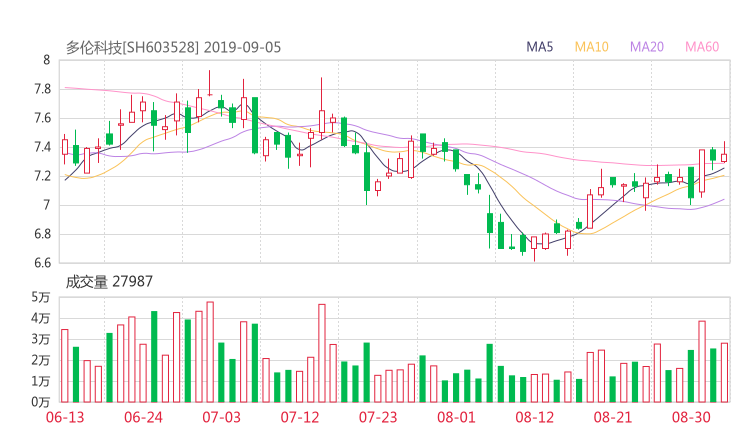740x440 pixels.
Task: Select the 08-01 date axis label
Action: (456, 416)
